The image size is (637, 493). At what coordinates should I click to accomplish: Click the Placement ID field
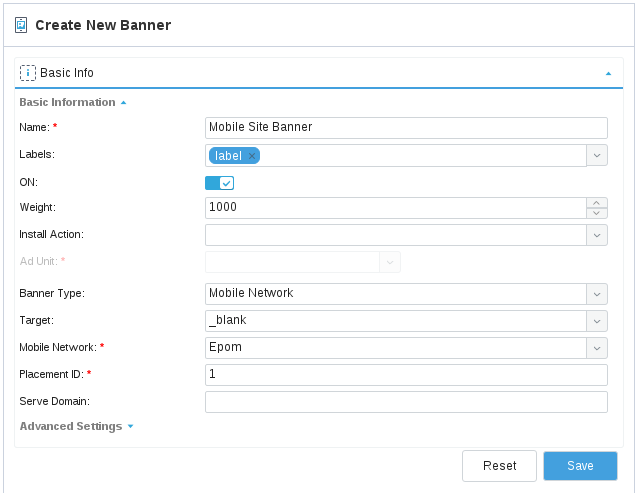coord(406,375)
